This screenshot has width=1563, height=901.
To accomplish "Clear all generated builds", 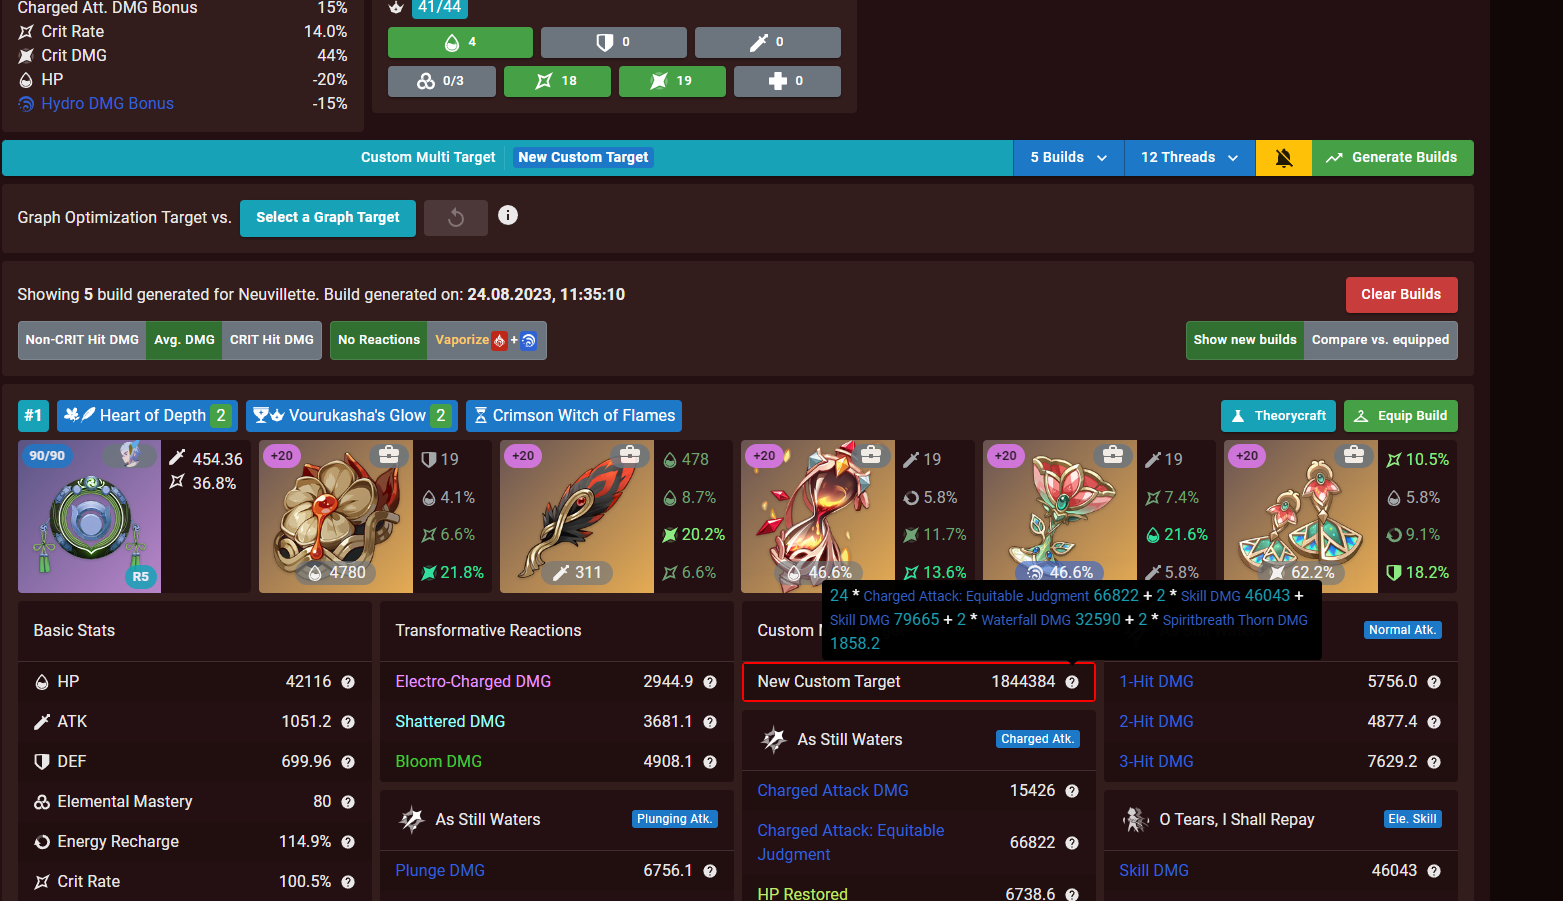I will coord(1401,295).
